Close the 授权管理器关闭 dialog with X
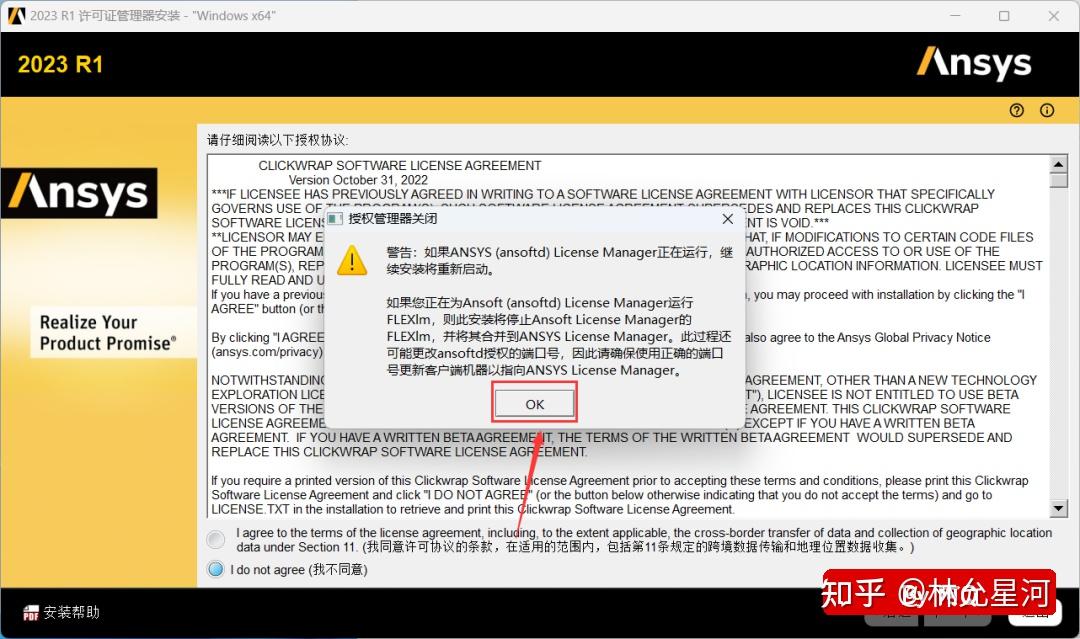The width and height of the screenshot is (1080, 639). tap(727, 218)
